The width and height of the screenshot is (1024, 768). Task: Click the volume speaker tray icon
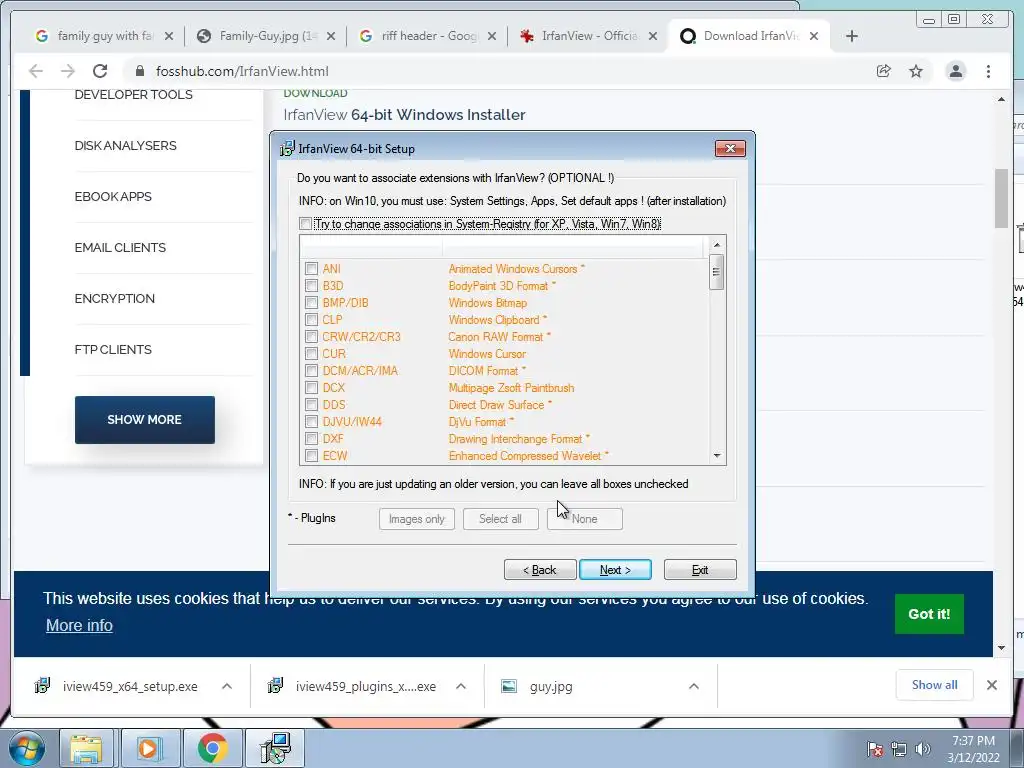pyautogui.click(x=923, y=749)
